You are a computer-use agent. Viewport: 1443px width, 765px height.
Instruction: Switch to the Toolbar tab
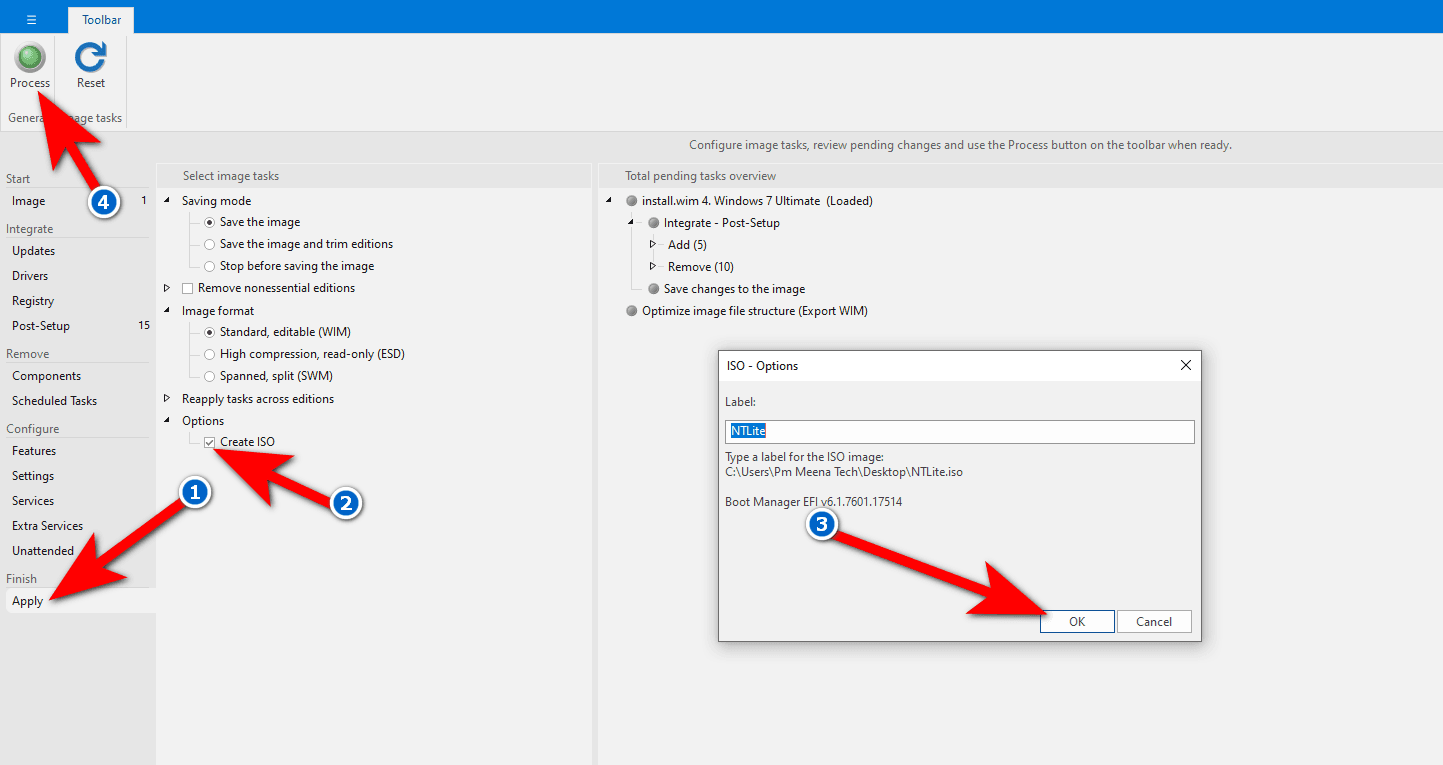(101, 19)
